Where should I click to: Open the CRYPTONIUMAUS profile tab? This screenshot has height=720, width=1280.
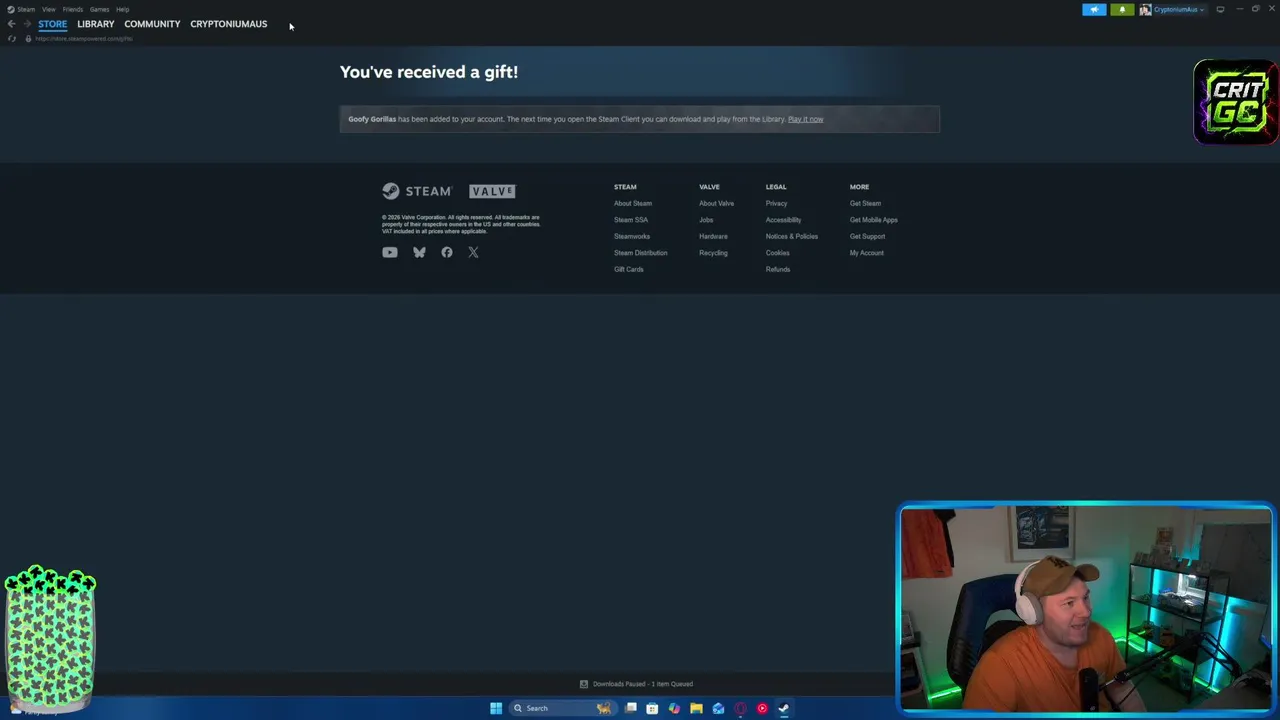(x=229, y=24)
